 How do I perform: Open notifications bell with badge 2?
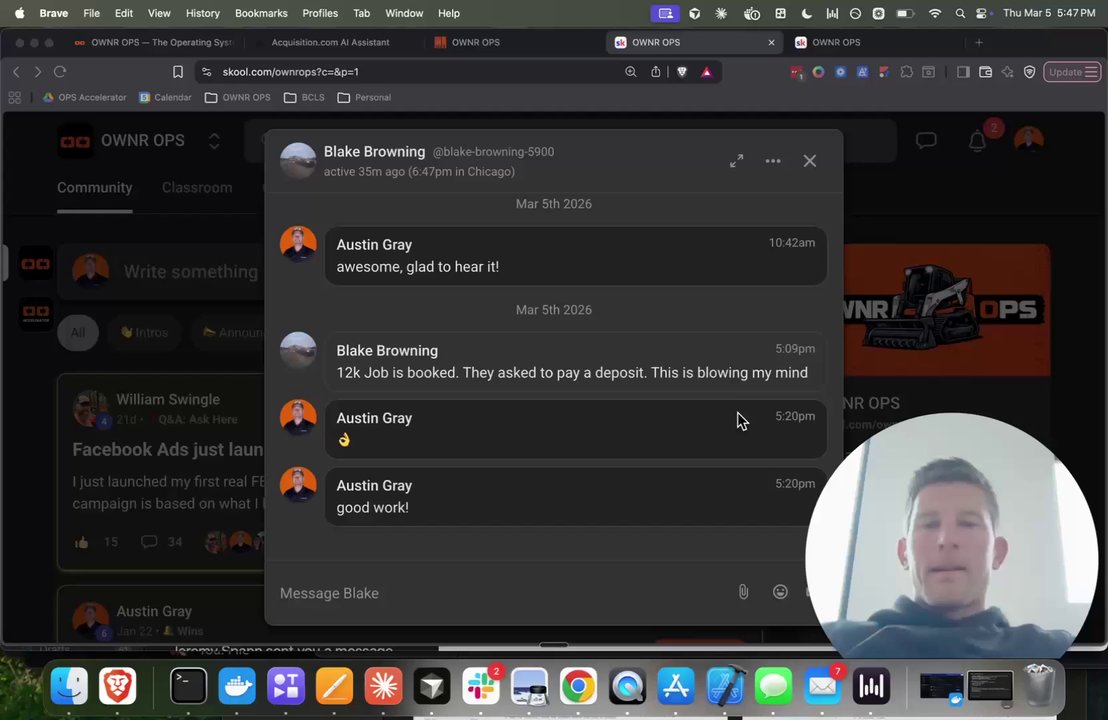[x=977, y=141]
